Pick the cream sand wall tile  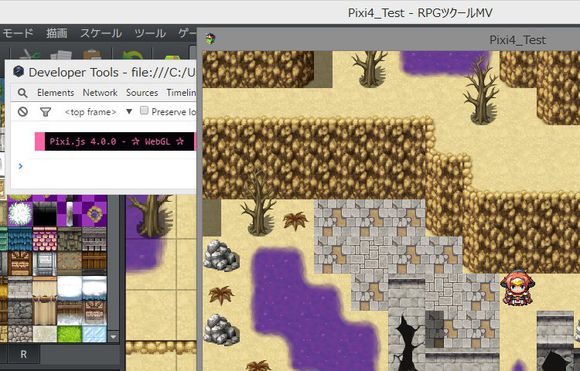(45, 289)
